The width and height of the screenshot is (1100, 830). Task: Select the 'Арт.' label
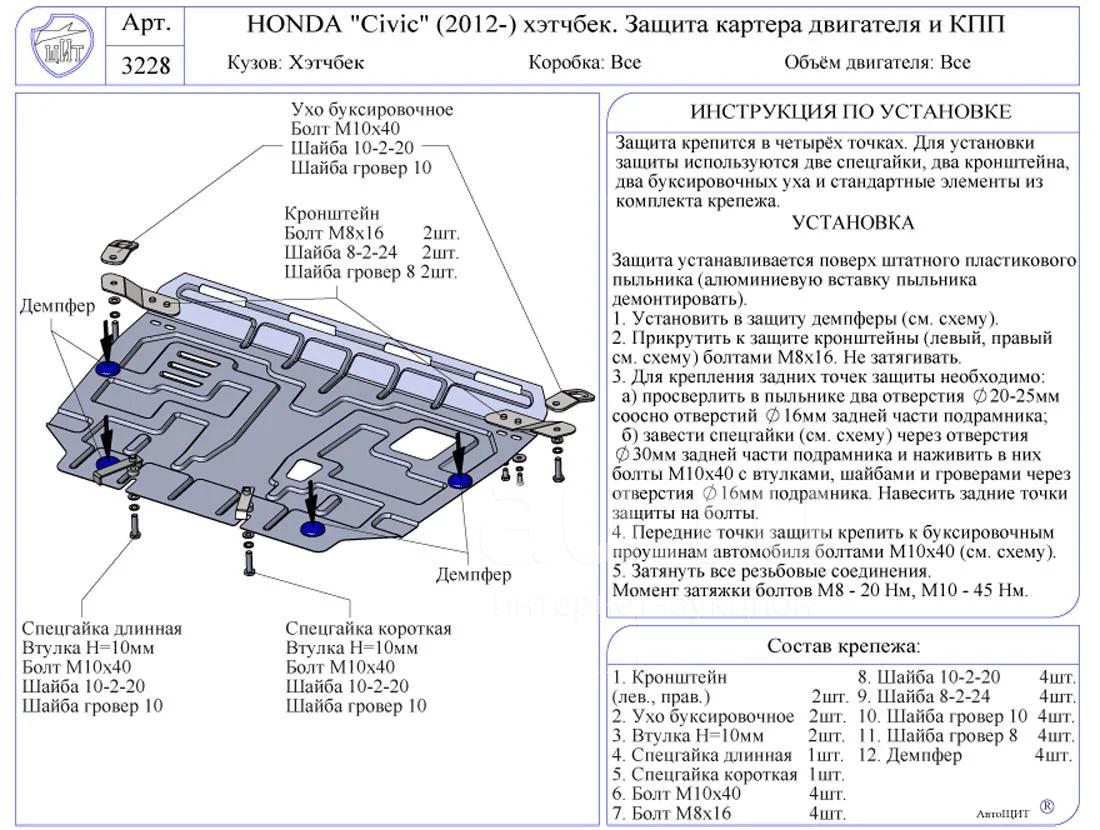[x=146, y=24]
